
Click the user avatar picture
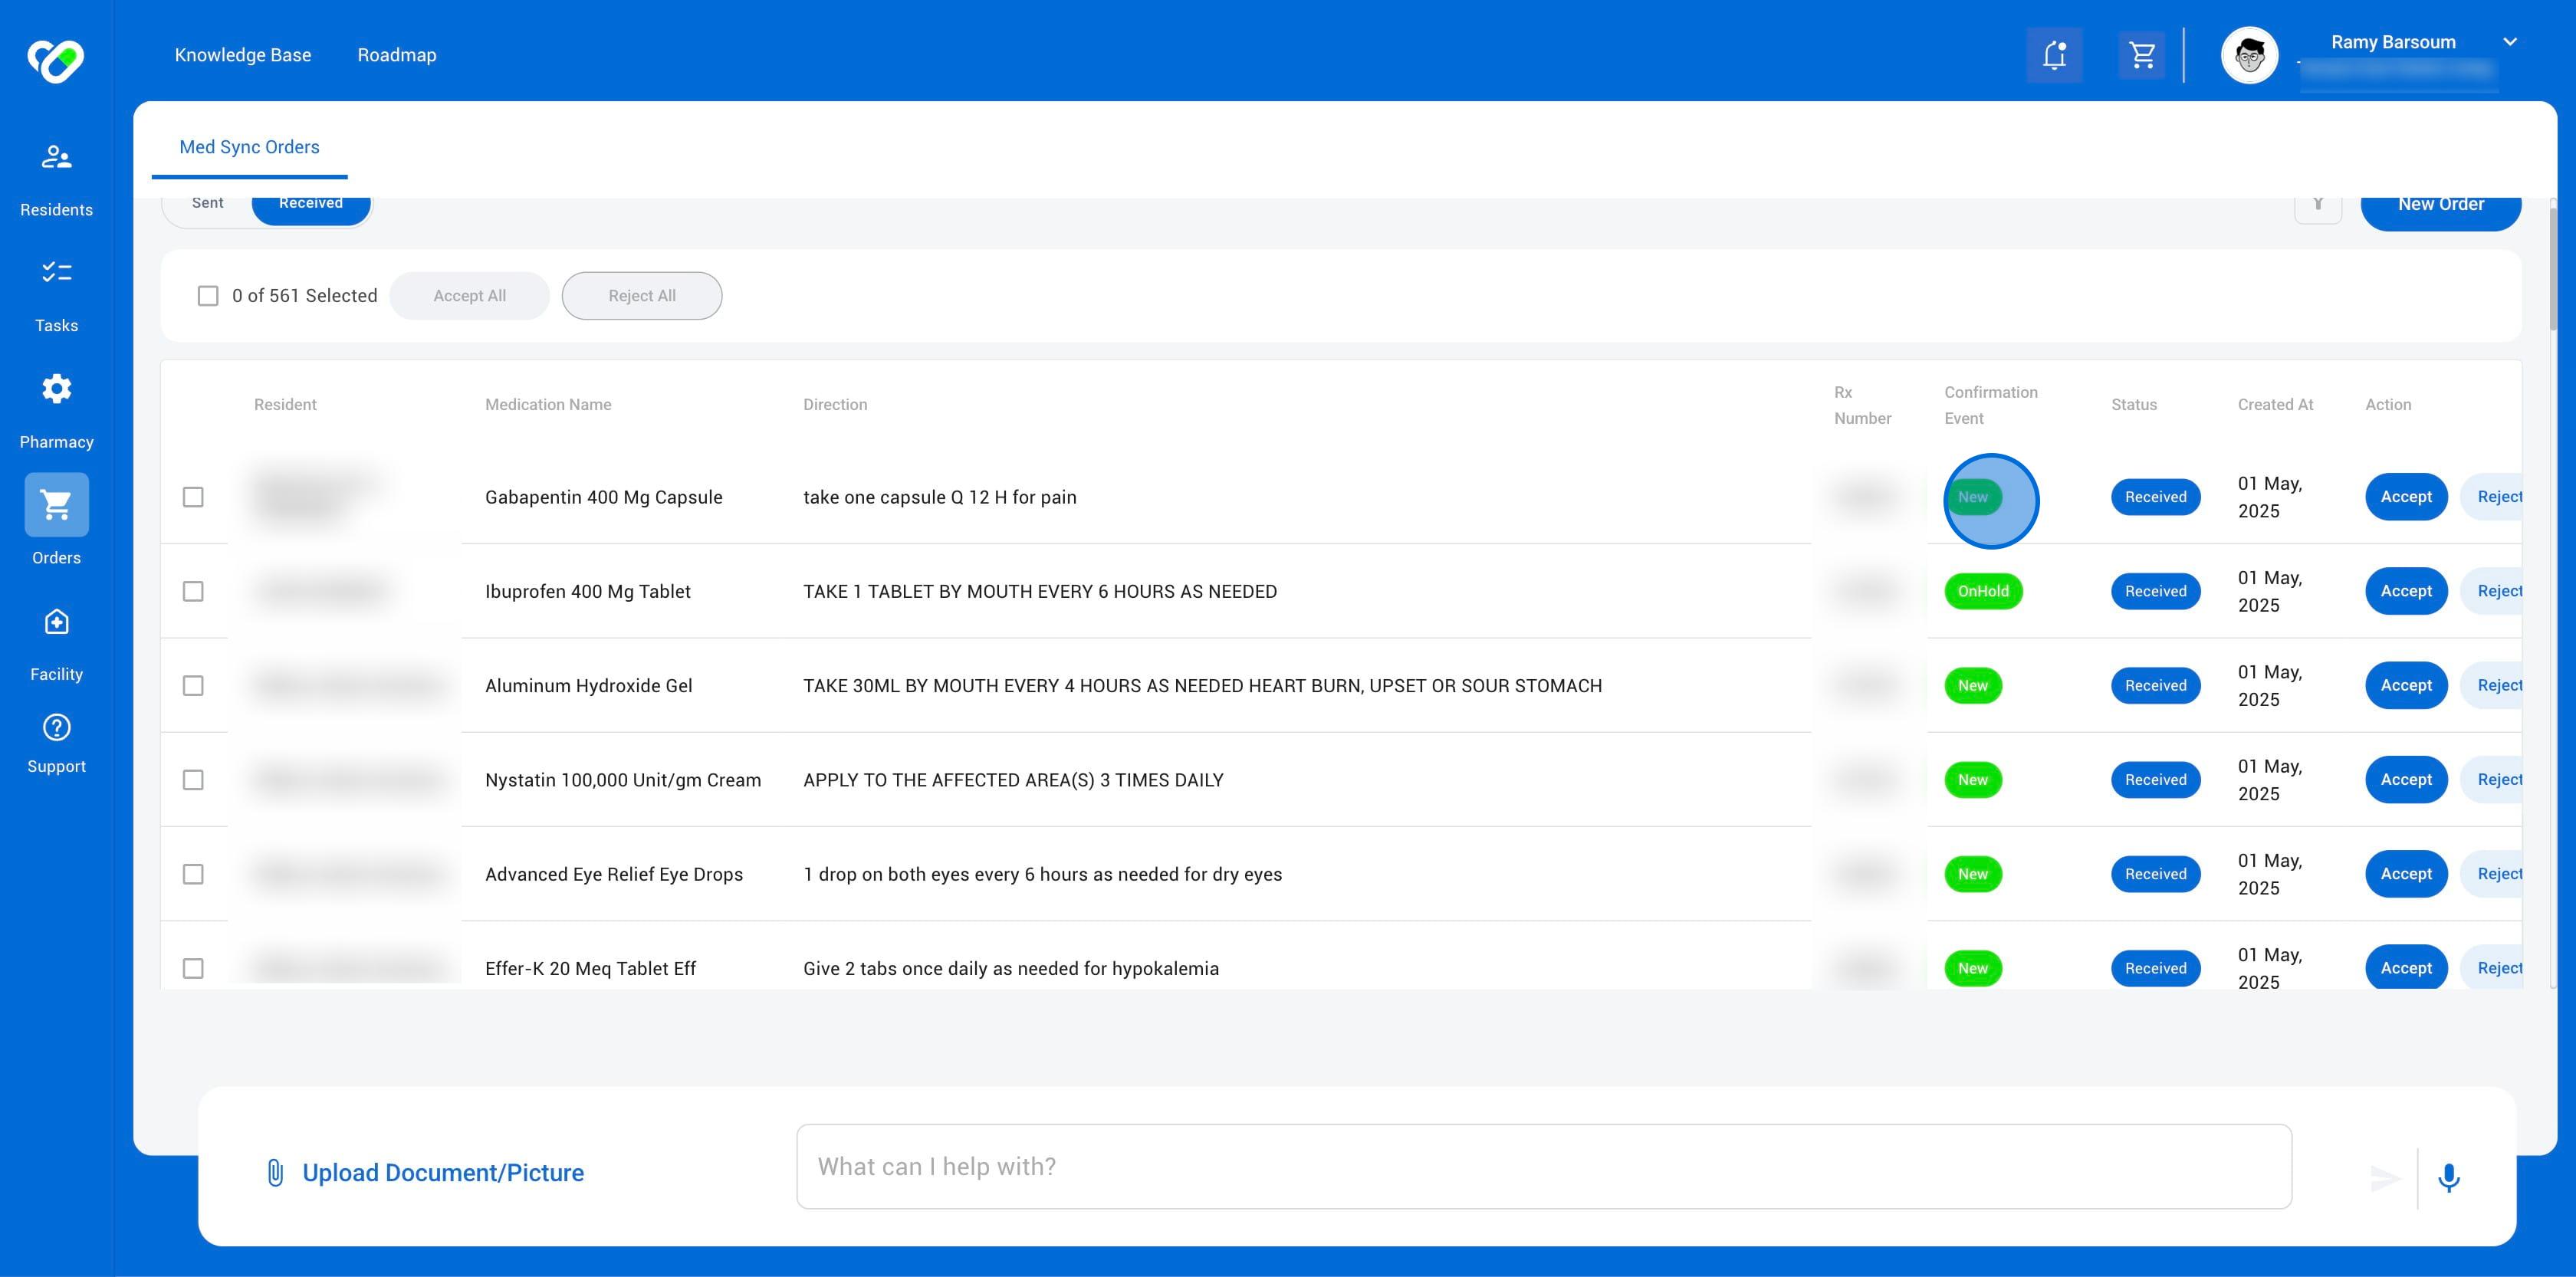tap(2249, 55)
